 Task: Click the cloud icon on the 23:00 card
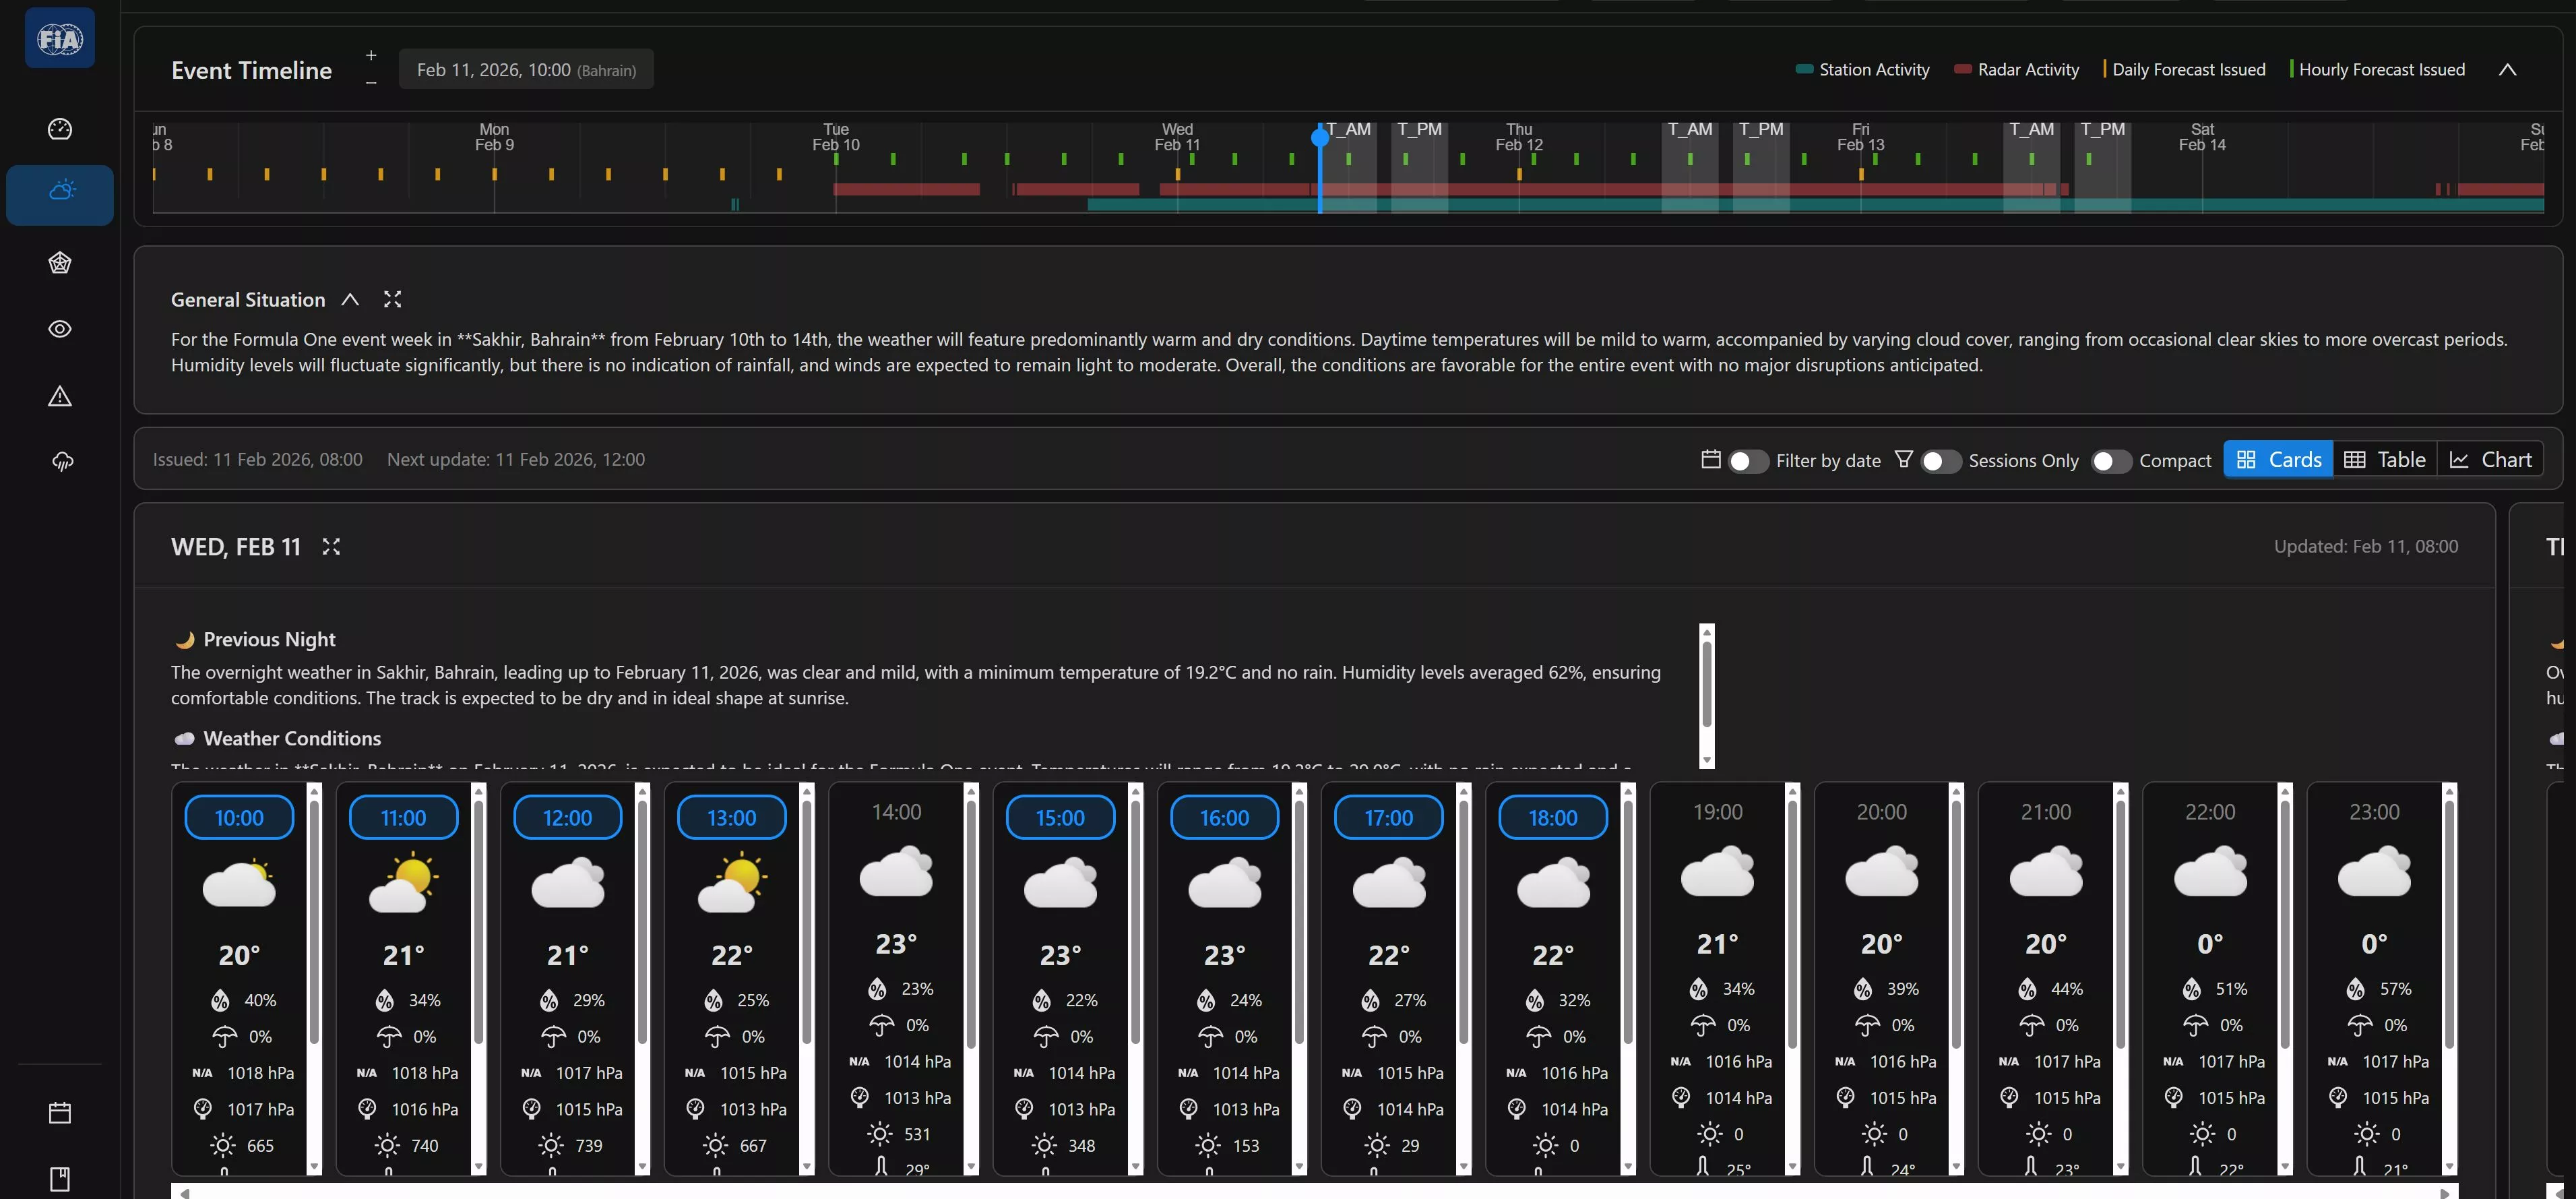[x=2375, y=872]
